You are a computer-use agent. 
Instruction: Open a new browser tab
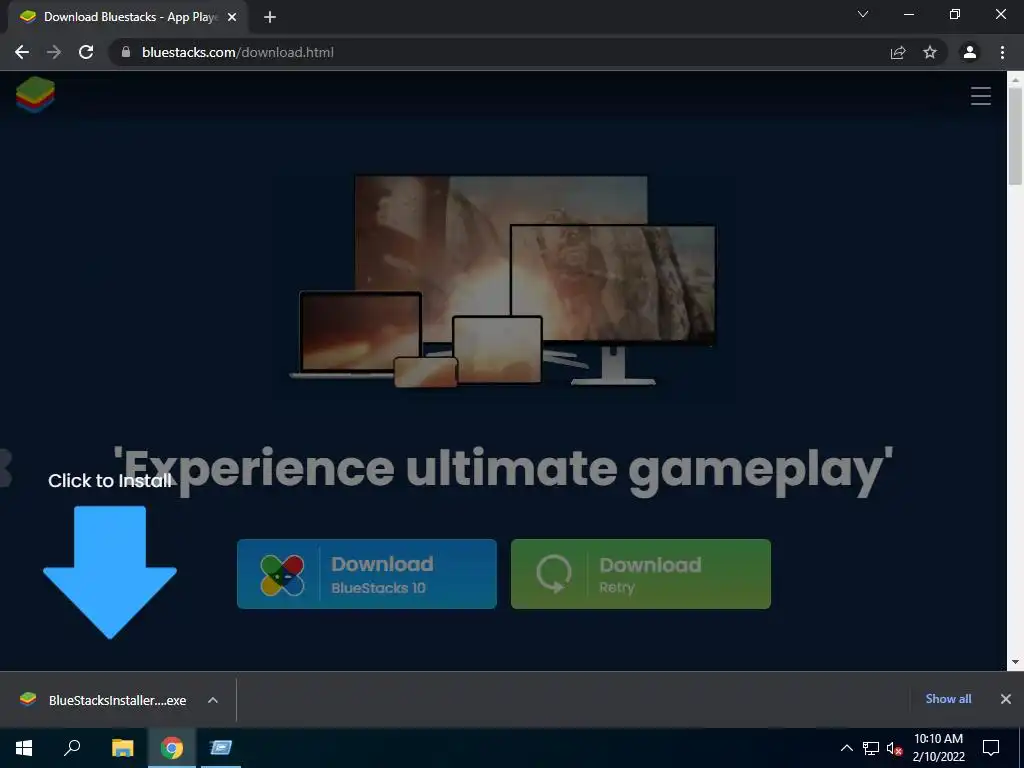[x=270, y=17]
